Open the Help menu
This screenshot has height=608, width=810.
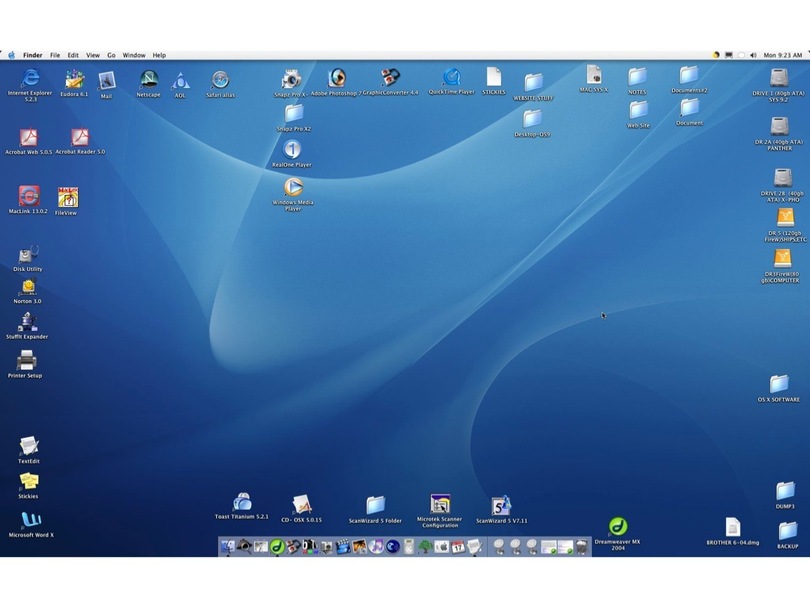click(x=159, y=55)
